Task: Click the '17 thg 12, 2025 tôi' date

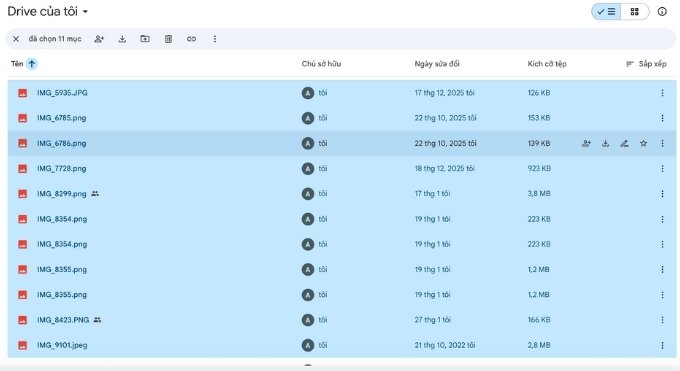Action: (x=444, y=93)
